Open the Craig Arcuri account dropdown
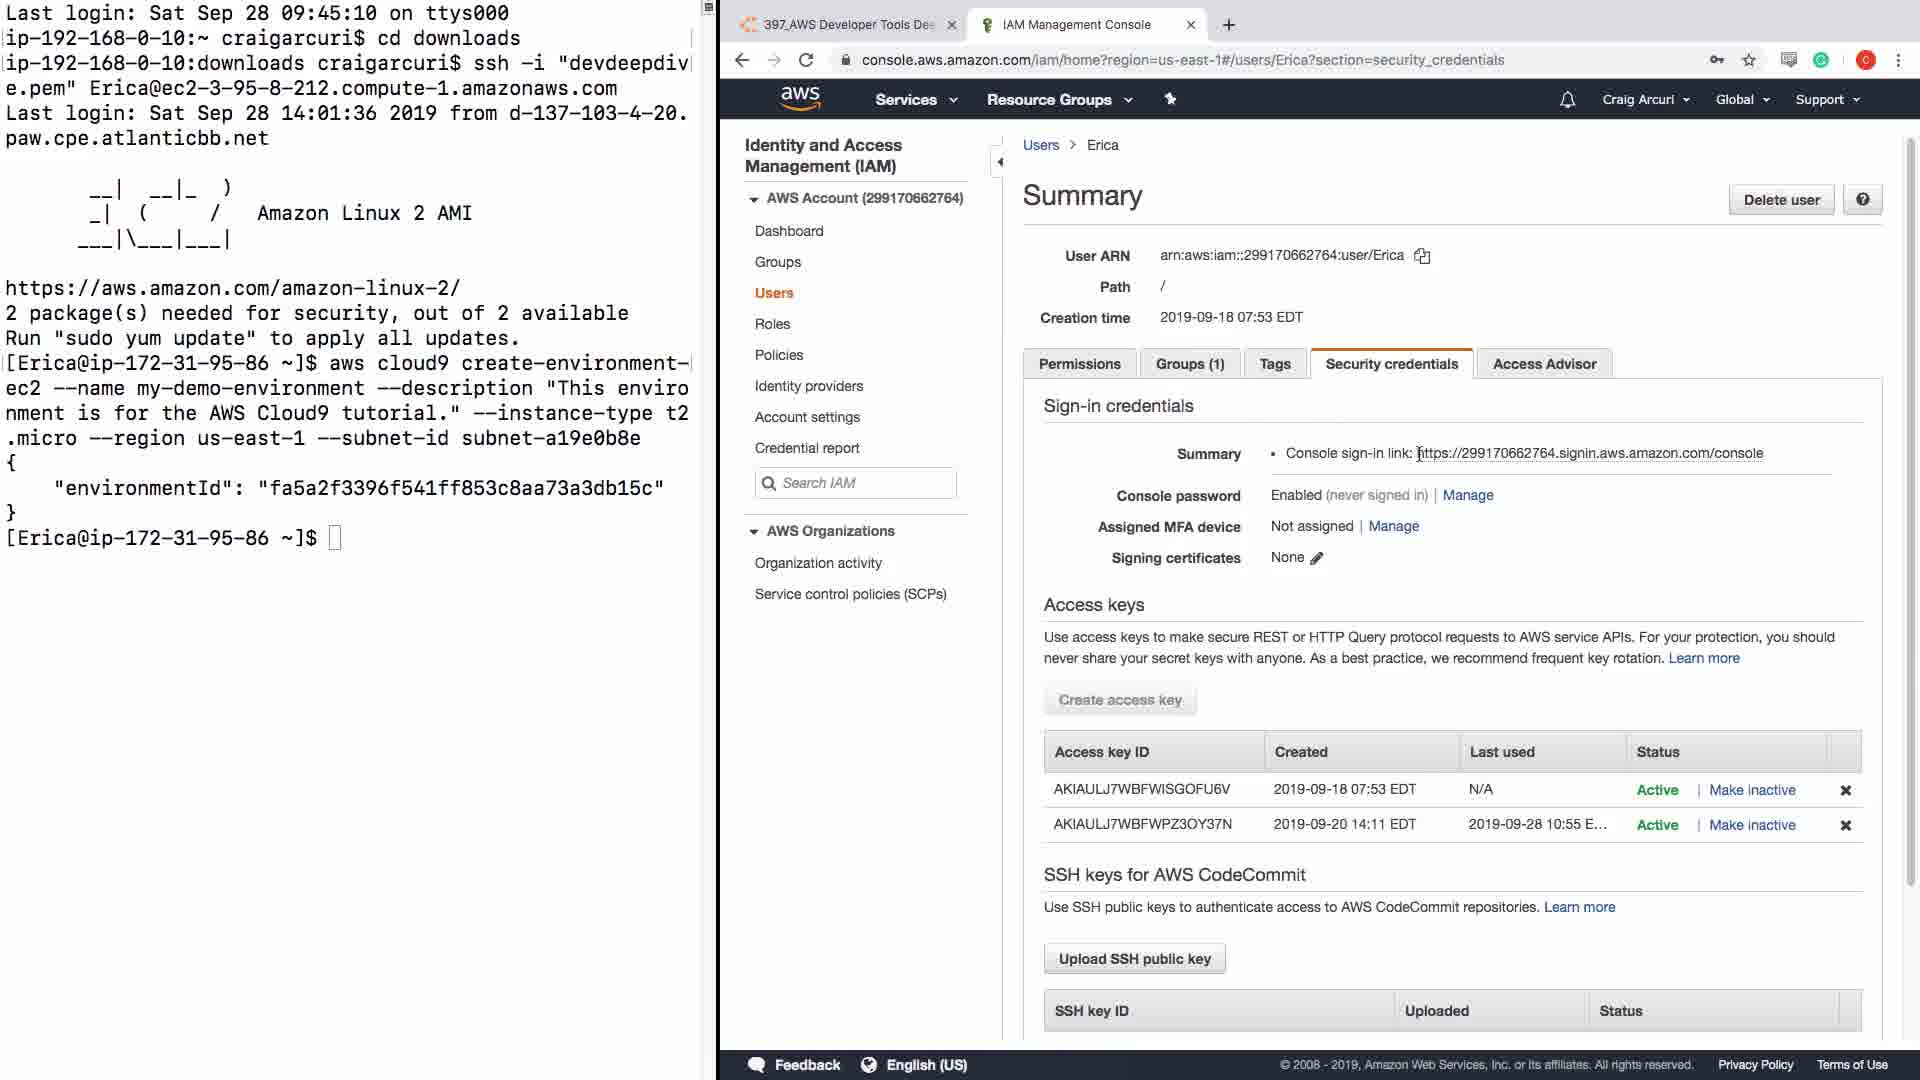Image resolution: width=1920 pixels, height=1080 pixels. click(x=1645, y=99)
